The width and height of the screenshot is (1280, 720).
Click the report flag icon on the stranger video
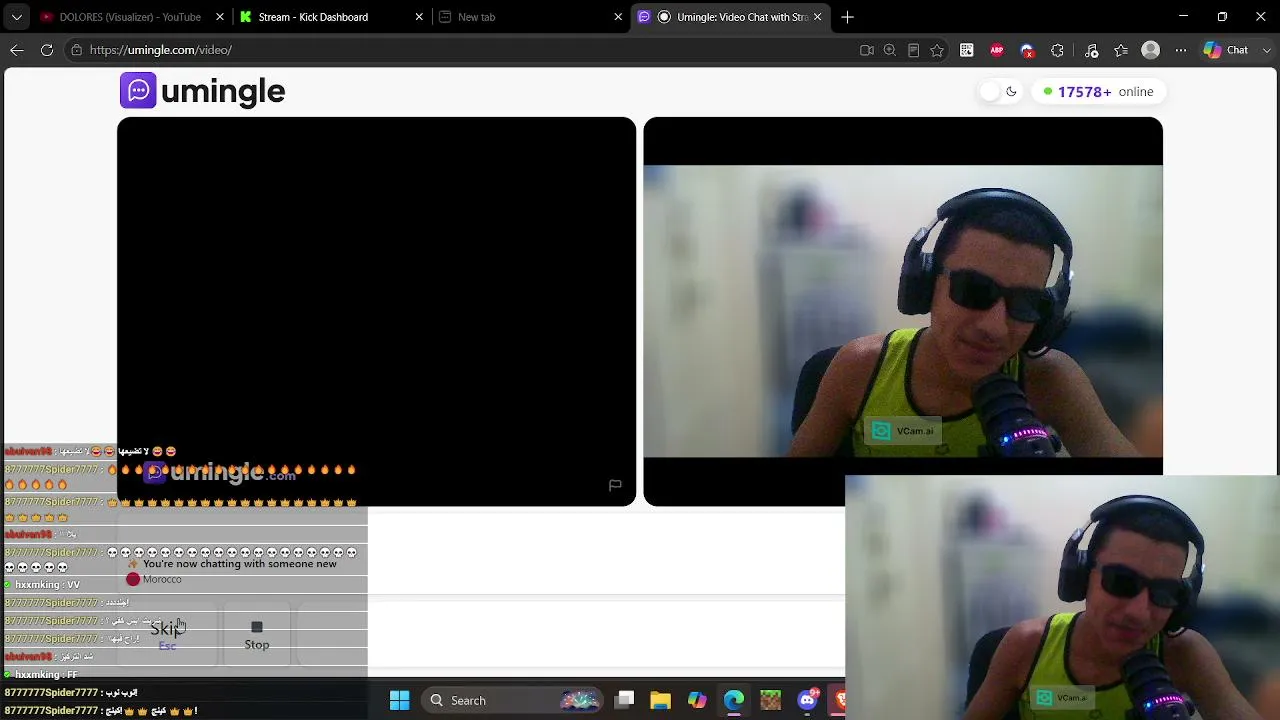tap(615, 485)
